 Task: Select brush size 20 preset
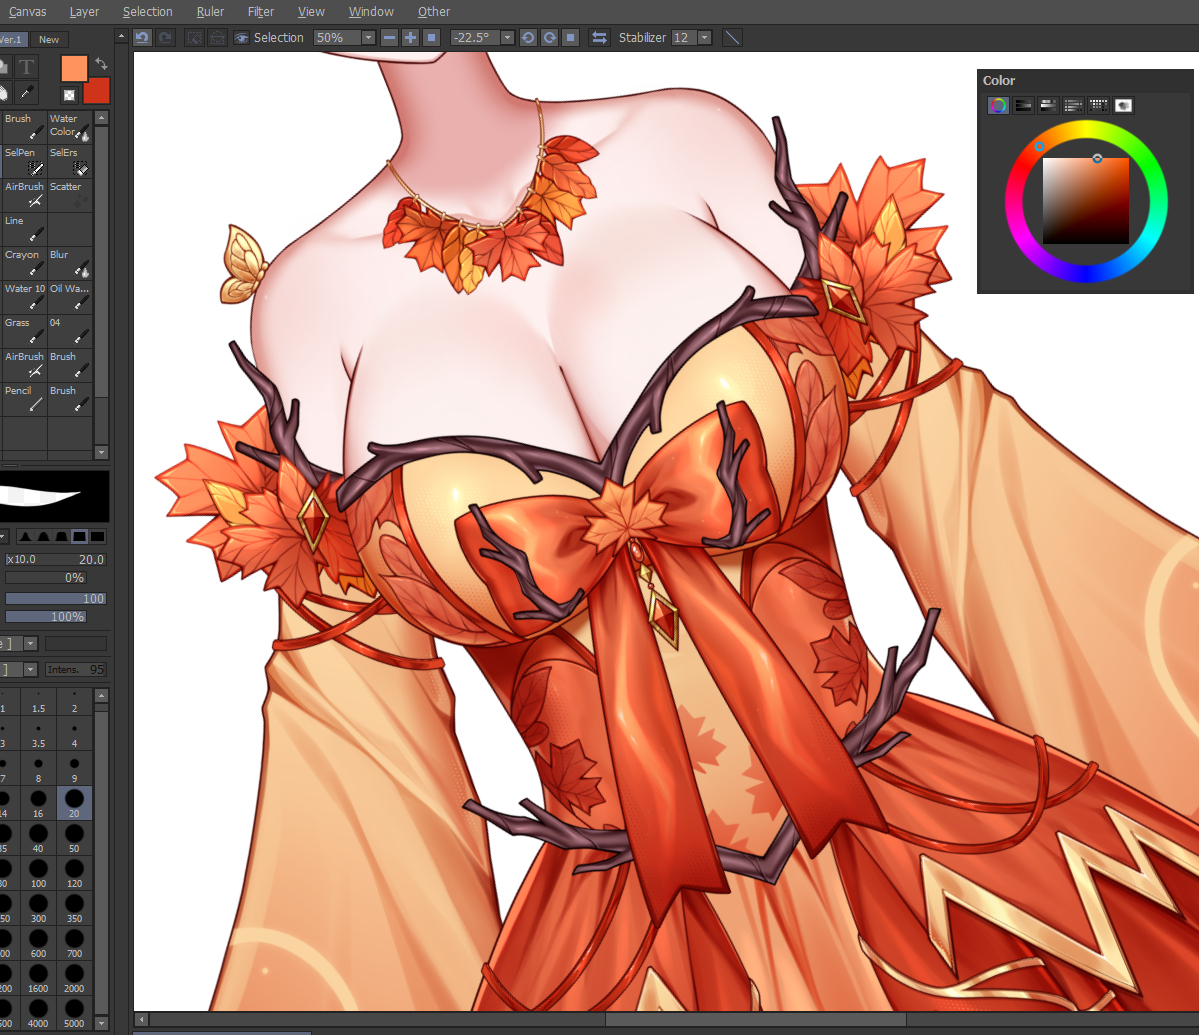point(74,802)
